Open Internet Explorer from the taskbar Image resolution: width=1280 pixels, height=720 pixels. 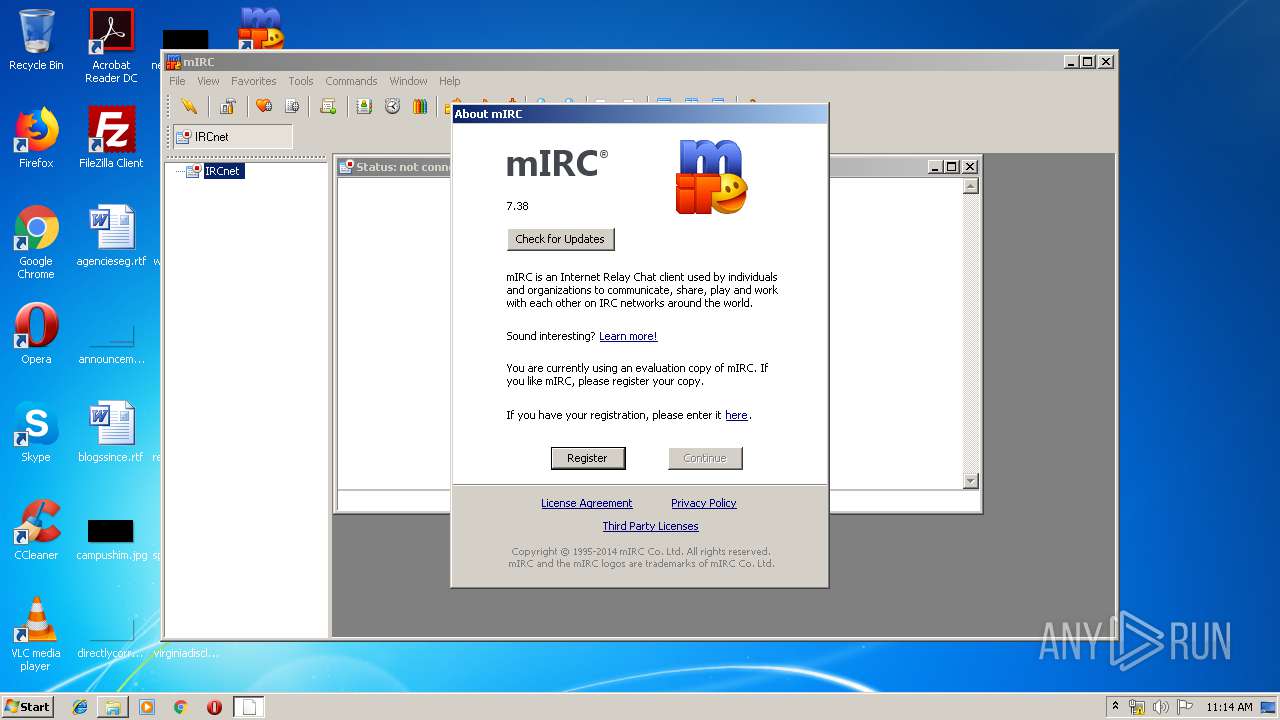pos(80,707)
